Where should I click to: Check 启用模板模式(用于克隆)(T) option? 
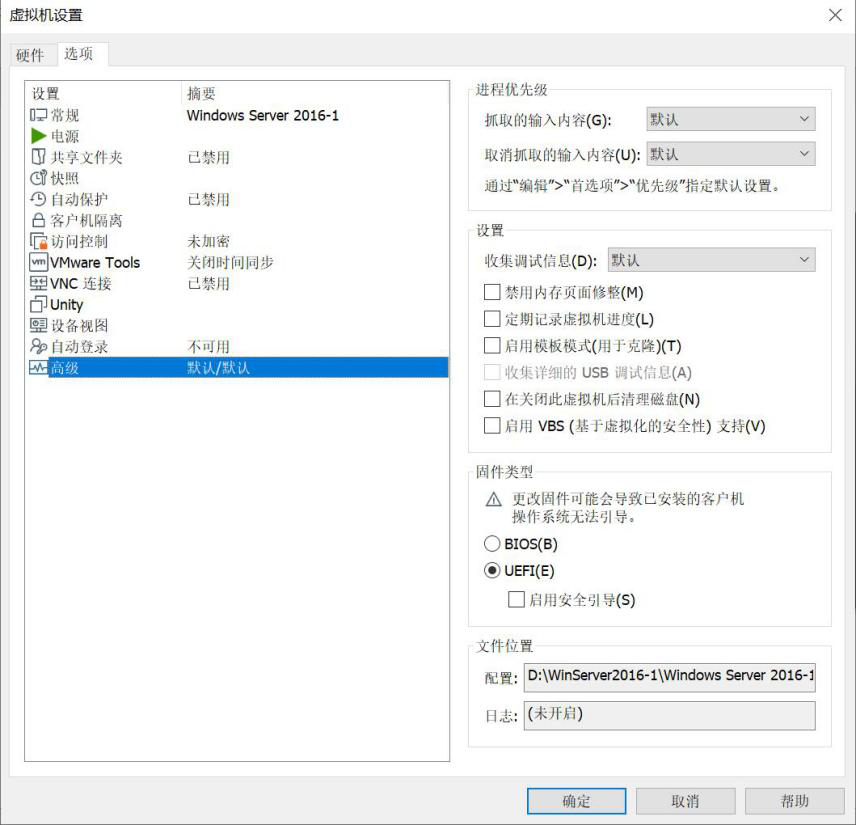click(x=492, y=346)
